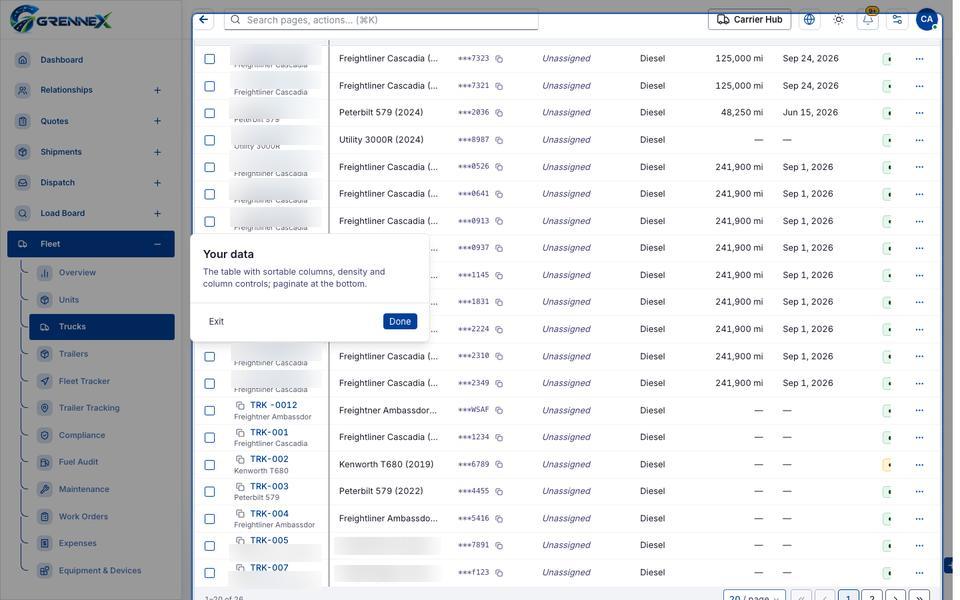Copy the VIN ending 2036
This screenshot has height=600, width=960.
[x=499, y=113]
